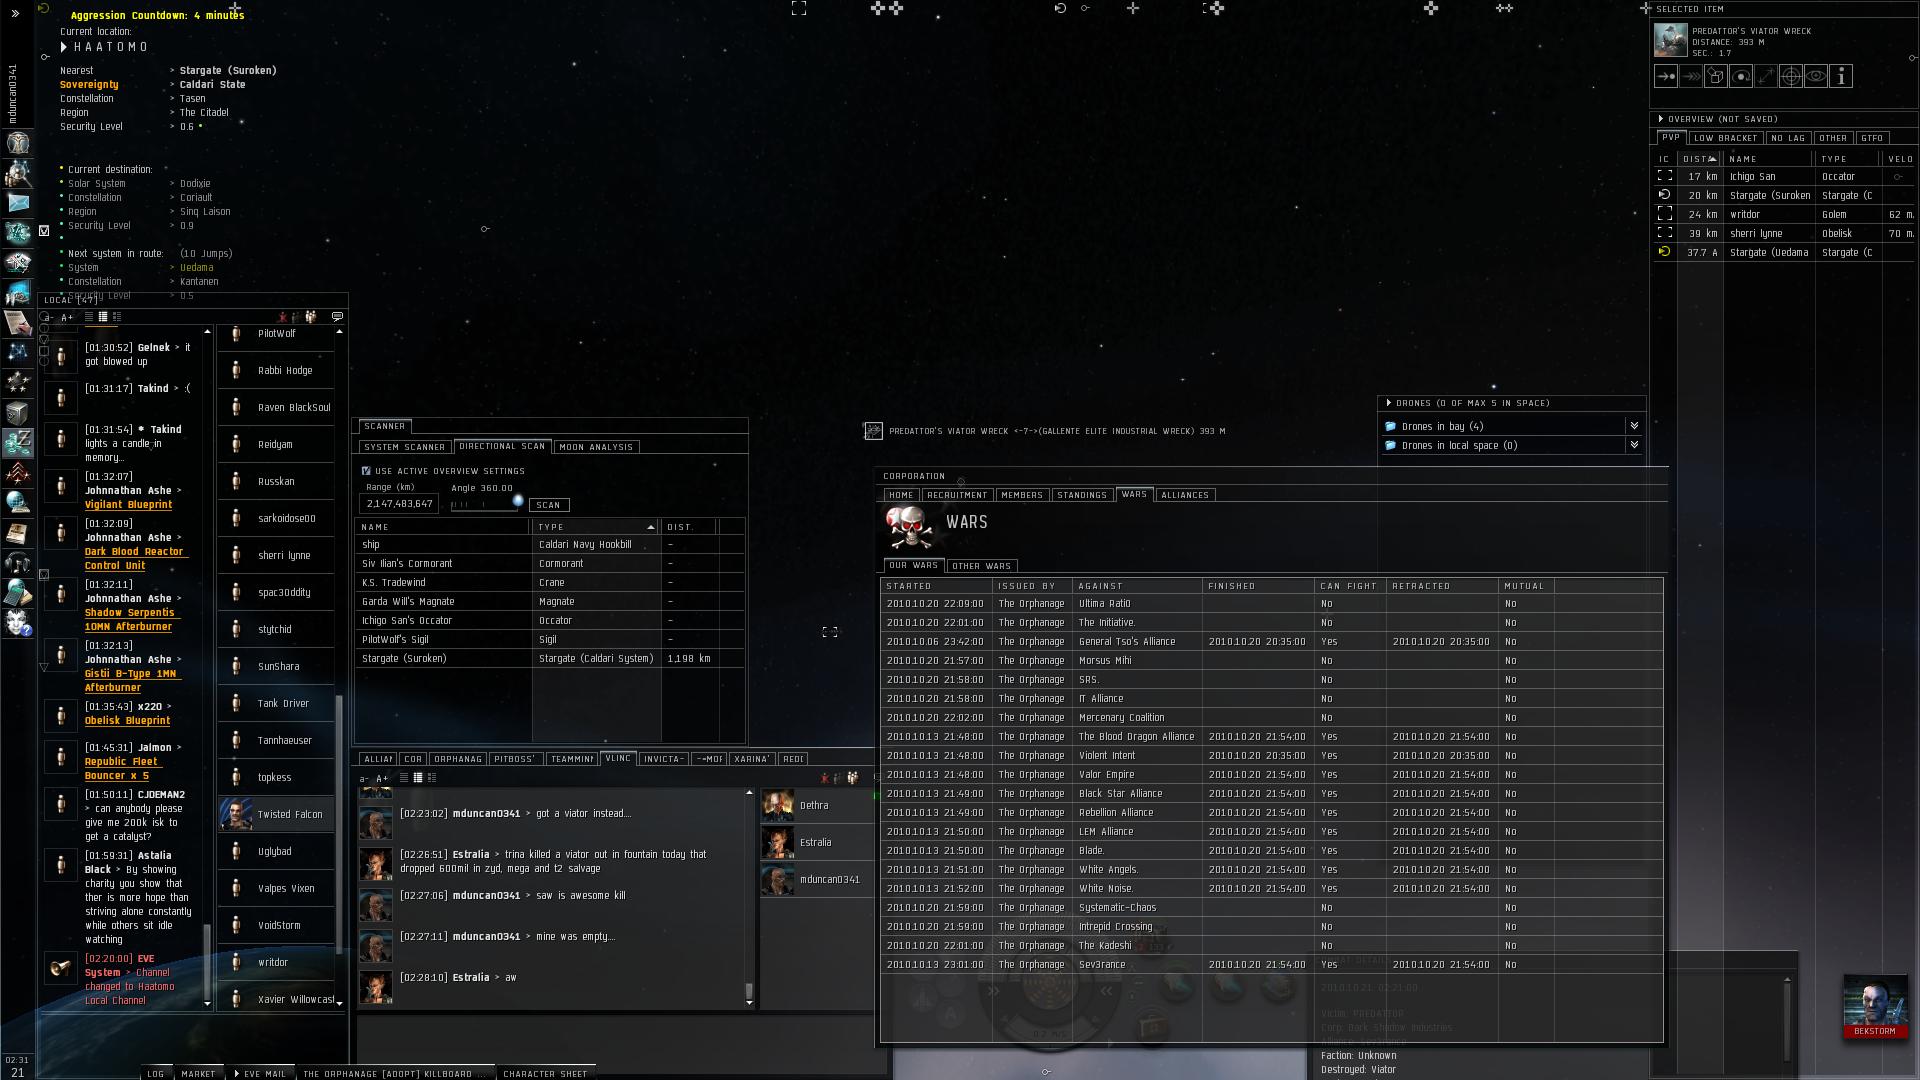Click the Look At eye icon
1920x1080 pixels.
1816,76
